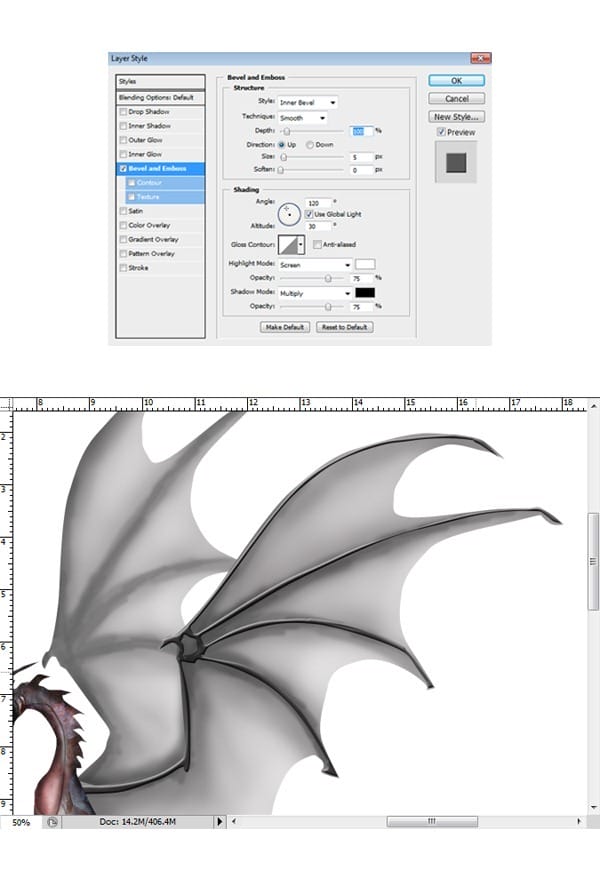Click the Shadow Opacity field (75)
This screenshot has width=600, height=878.
click(x=362, y=307)
